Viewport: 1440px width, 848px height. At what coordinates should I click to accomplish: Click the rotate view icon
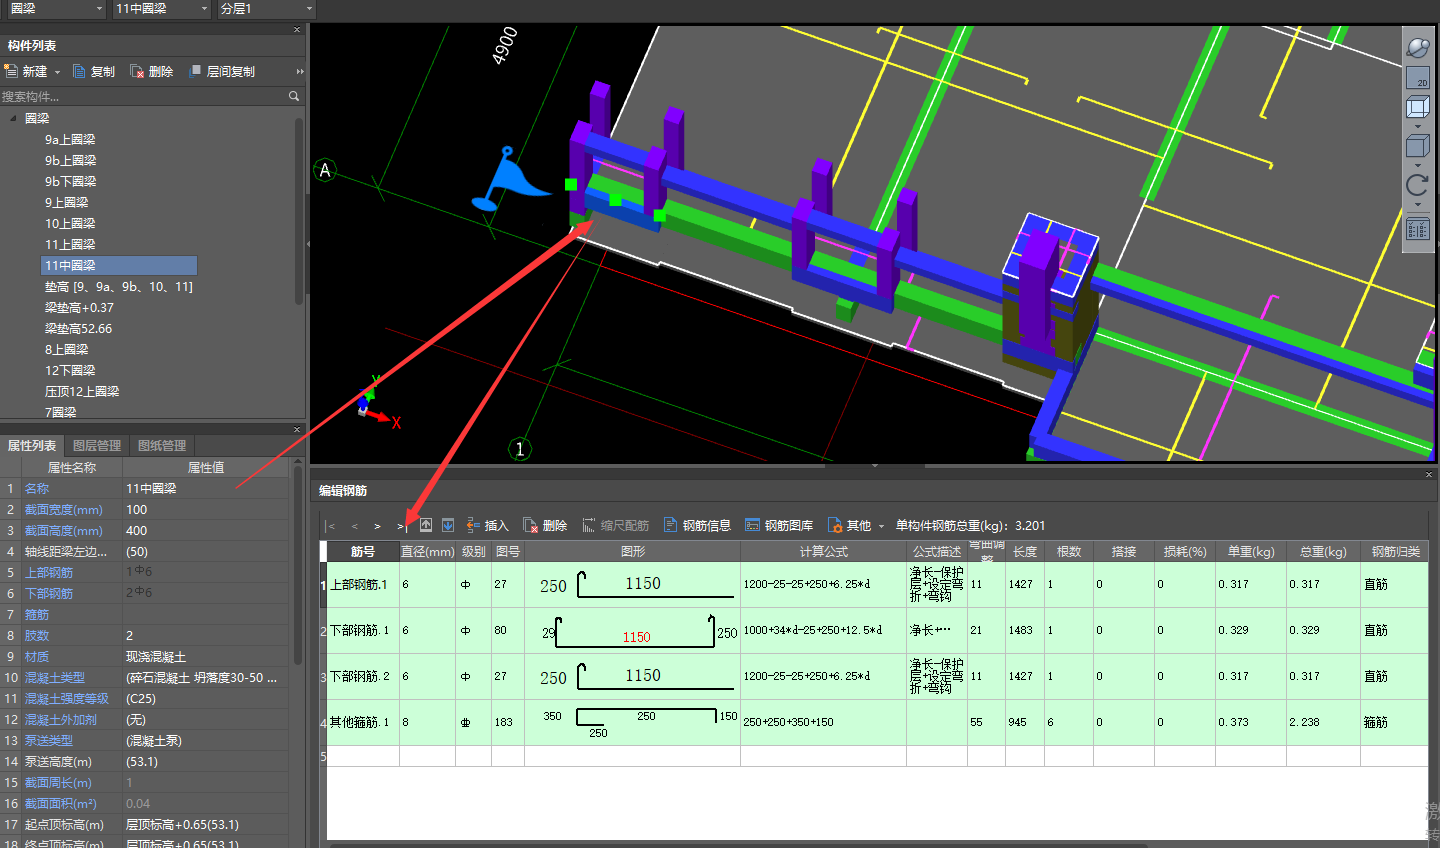click(x=1418, y=185)
